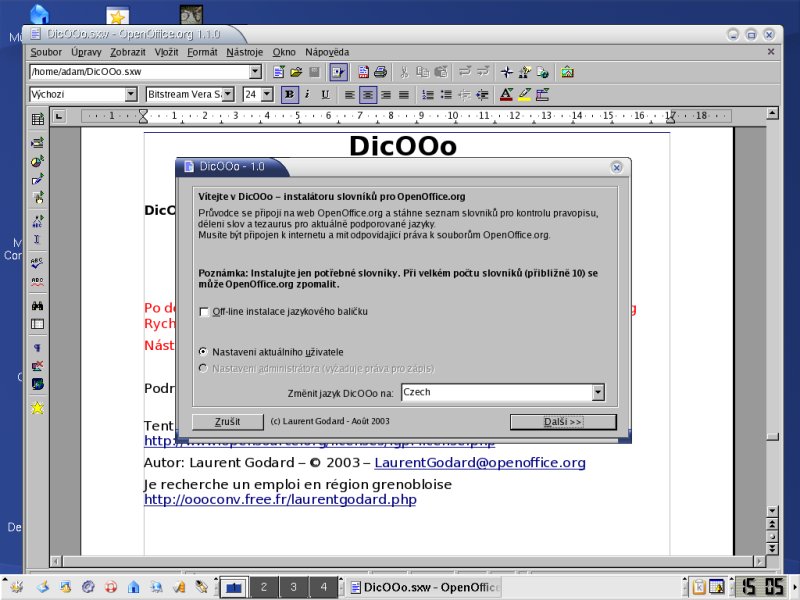The height and width of the screenshot is (600, 800).
Task: Click the tab stop type selector beside the ruler
Action: click(59, 116)
